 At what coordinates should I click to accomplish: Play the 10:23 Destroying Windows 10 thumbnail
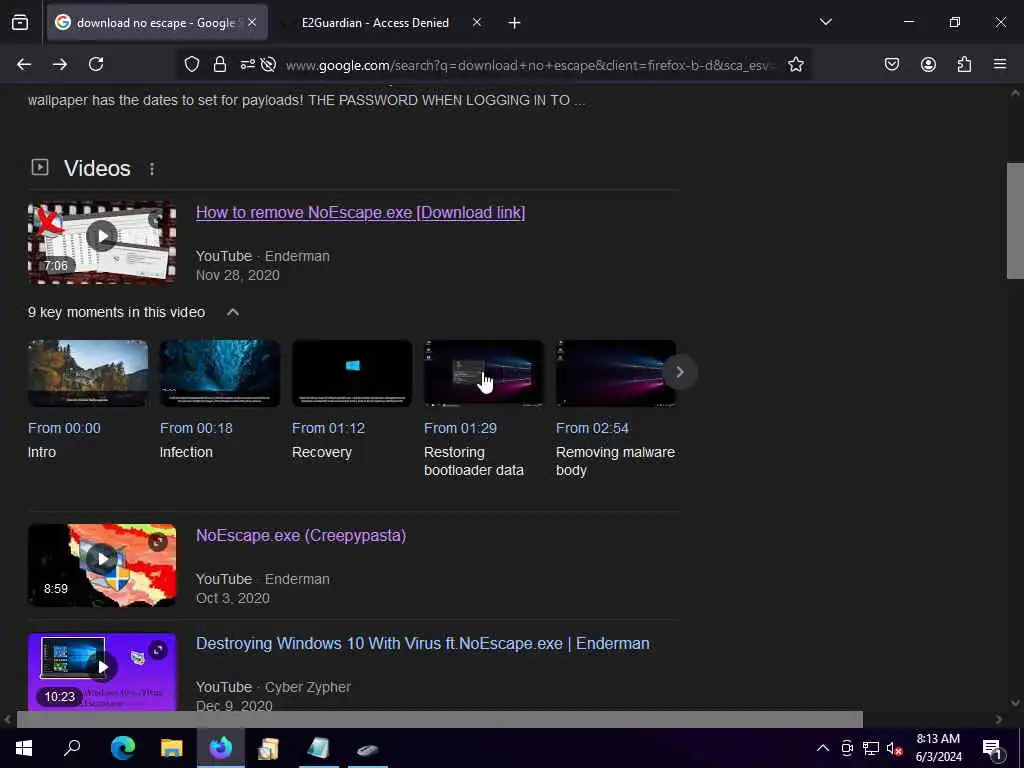102,671
